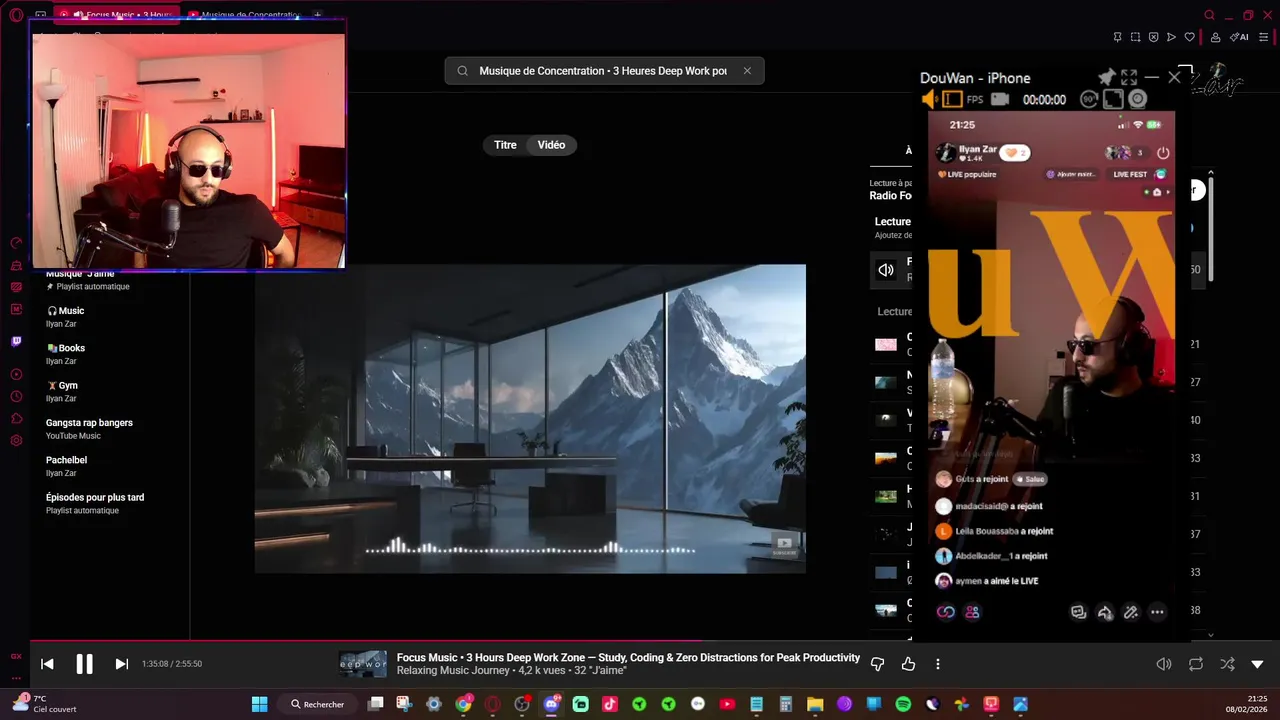Toggle shuffle in the player bar
The width and height of the screenshot is (1280, 720).
(1227, 664)
